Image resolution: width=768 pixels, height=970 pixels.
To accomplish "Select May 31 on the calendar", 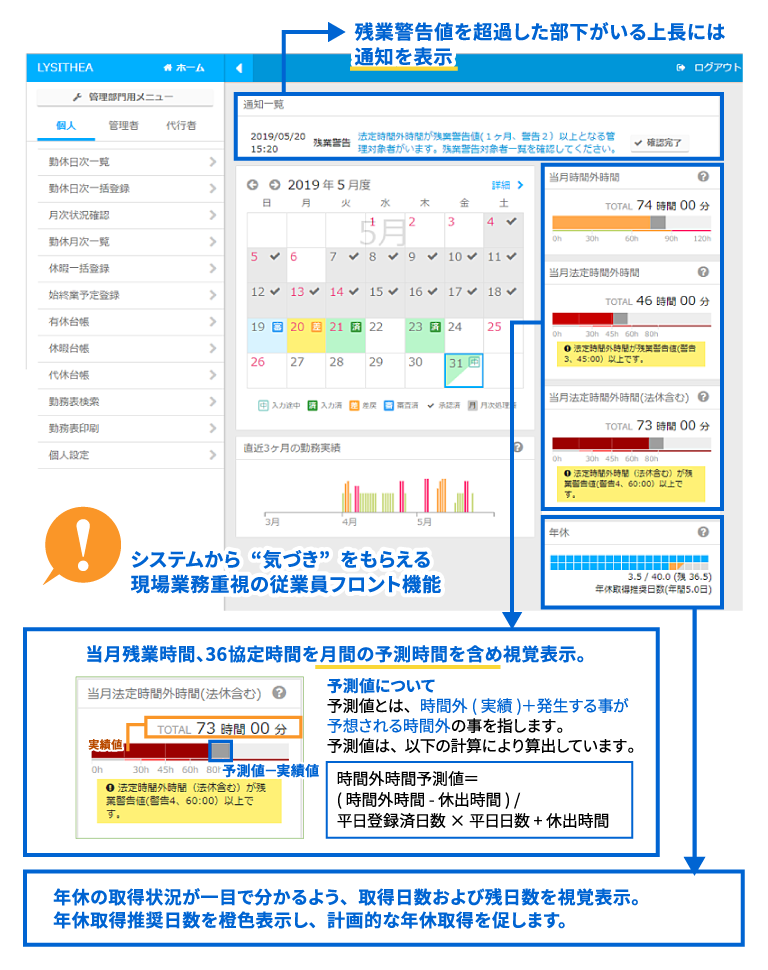I will tap(463, 370).
